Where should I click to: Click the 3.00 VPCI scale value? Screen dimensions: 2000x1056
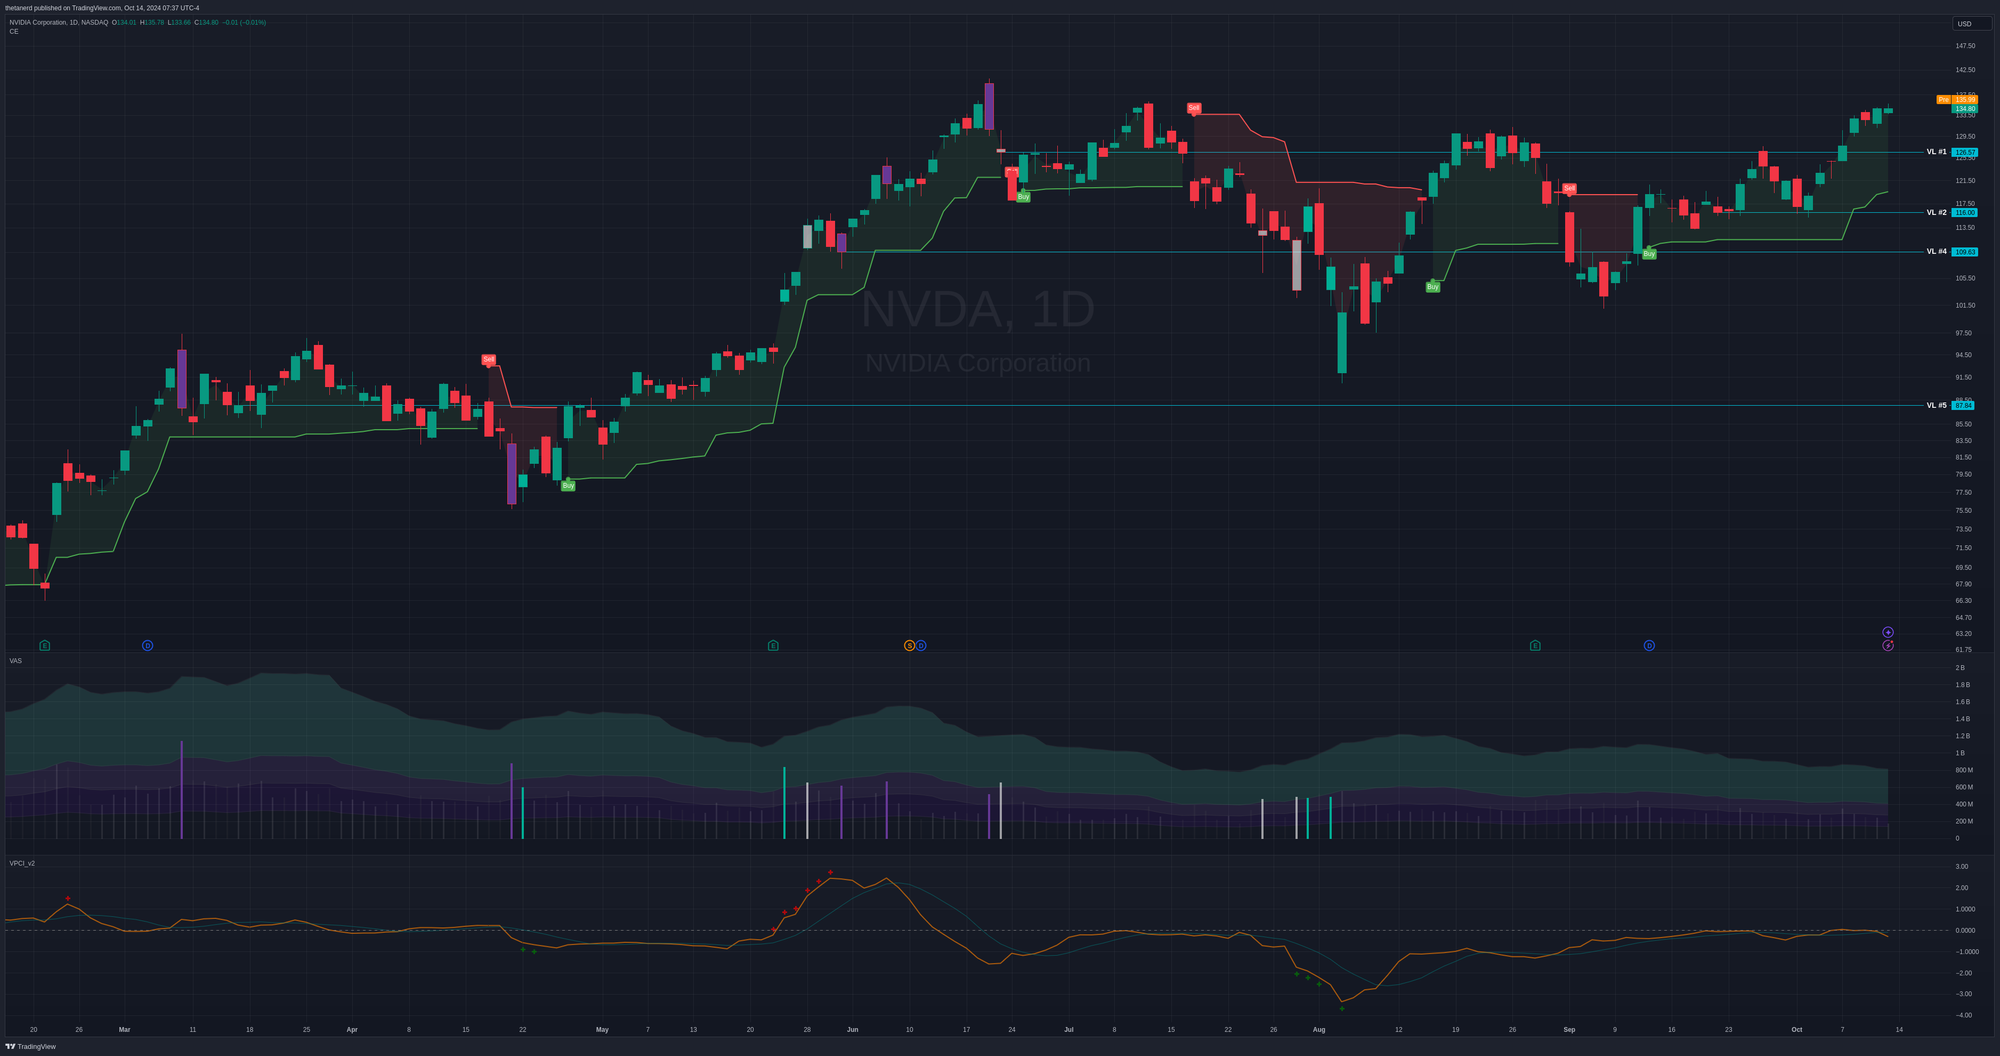tap(1962, 867)
